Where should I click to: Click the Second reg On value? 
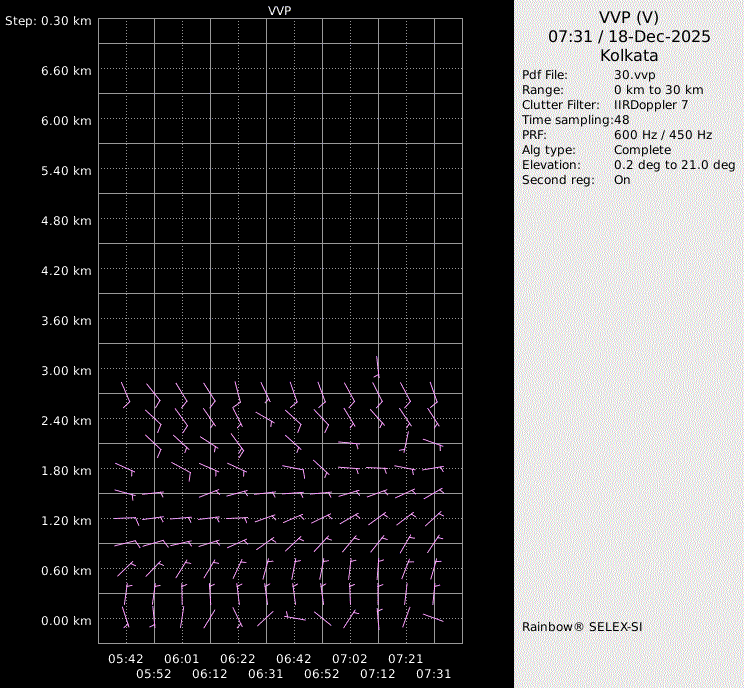click(x=622, y=180)
